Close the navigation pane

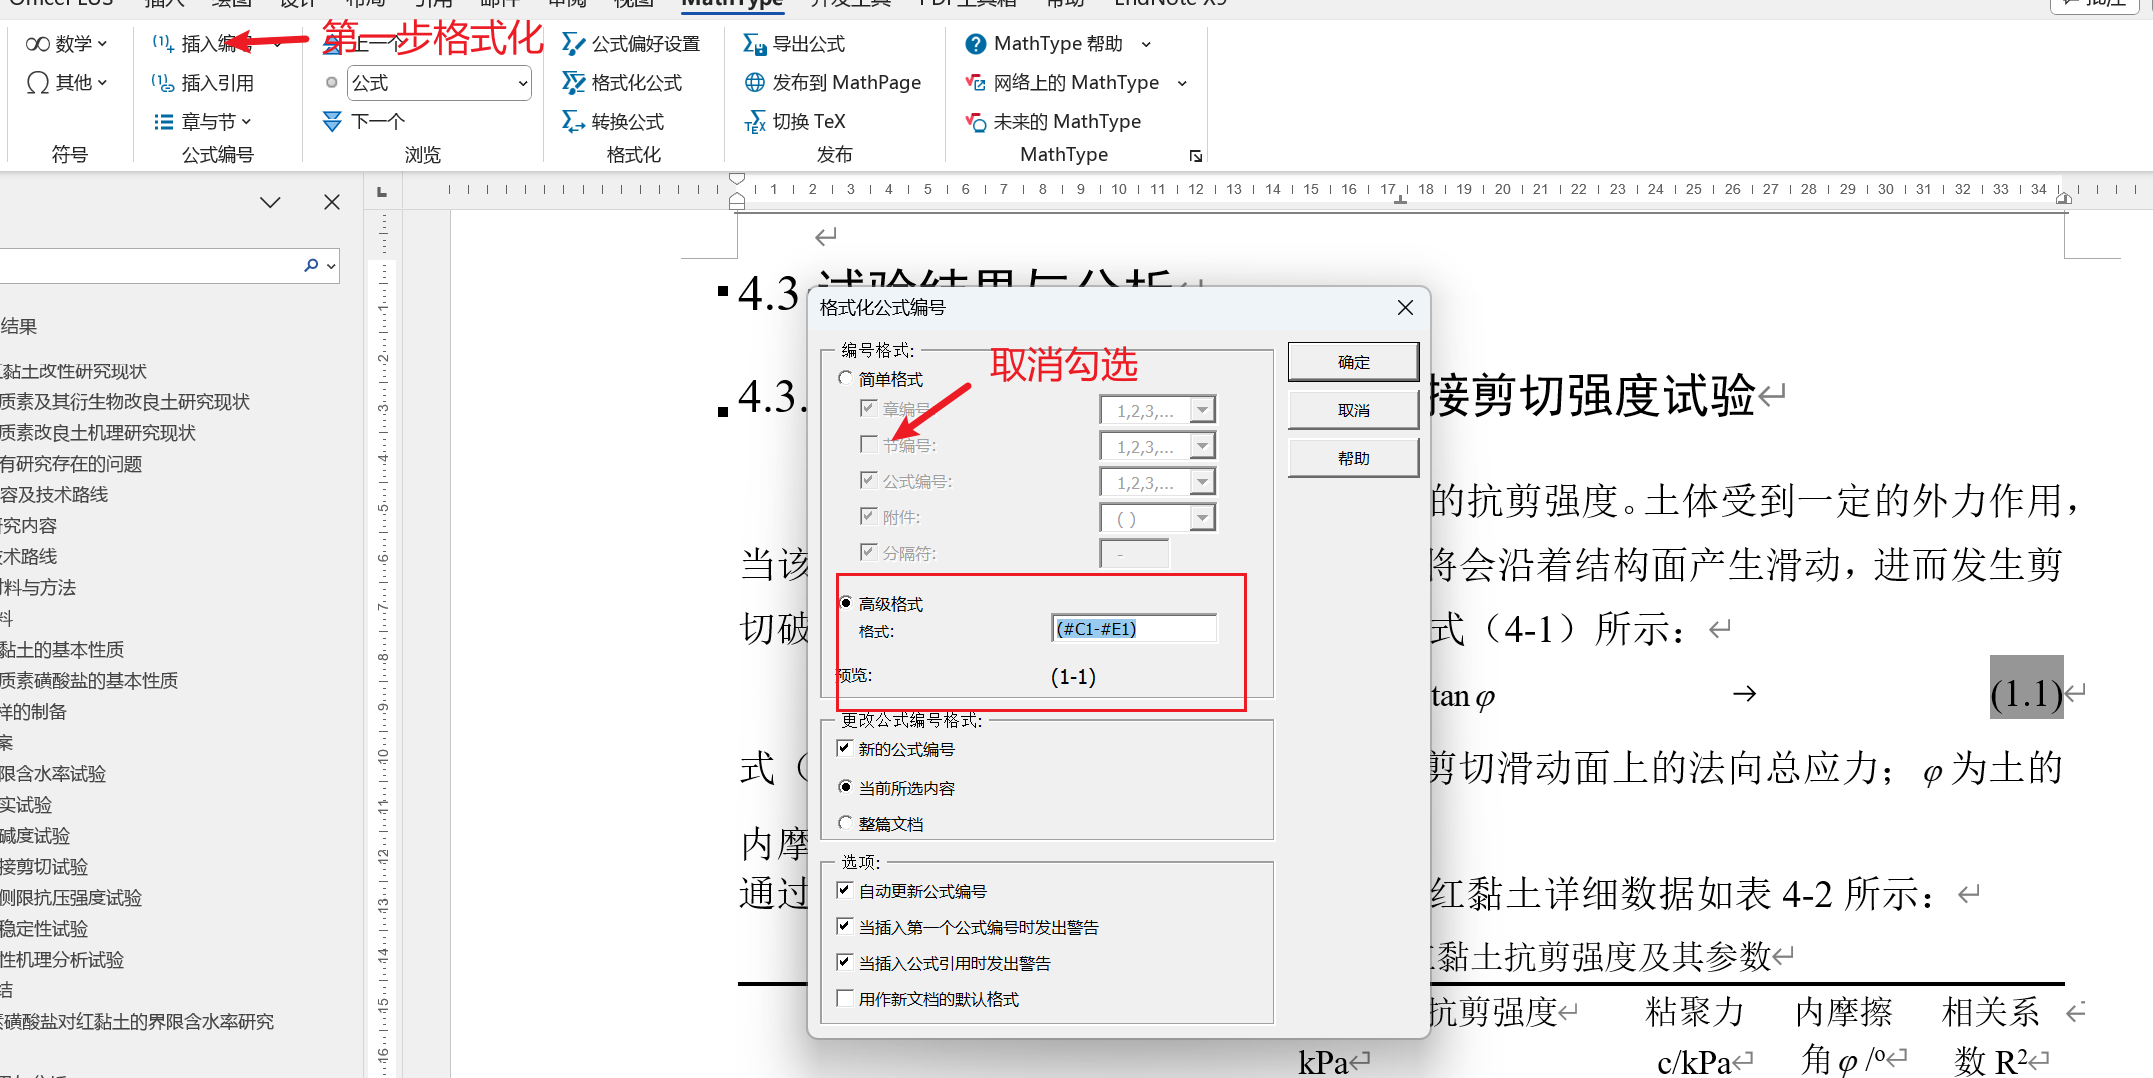tap(332, 202)
